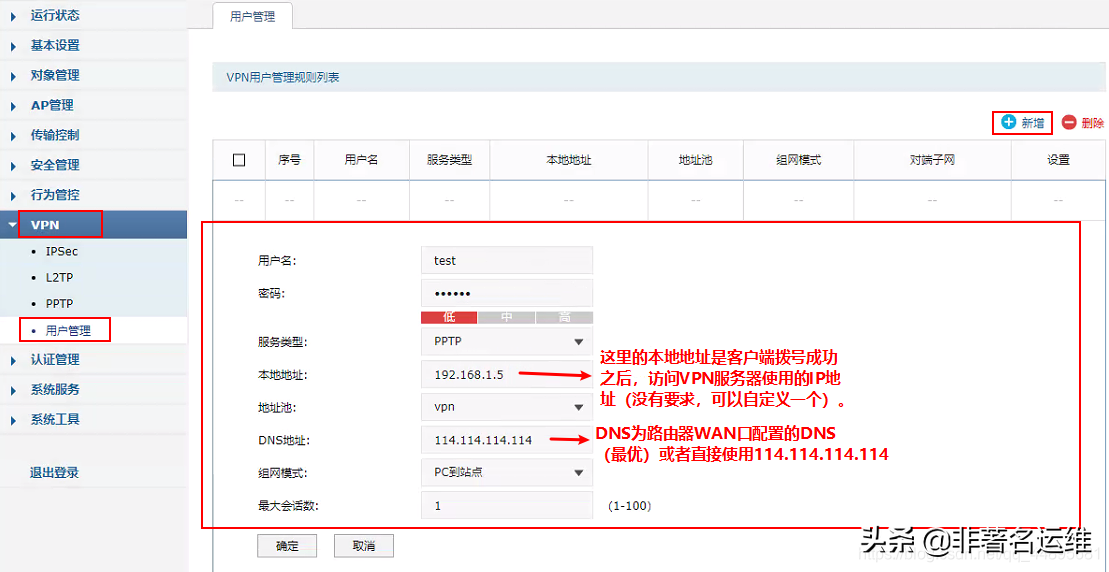Click the red 低 password strength segment
1109x572 pixels.
tap(449, 317)
